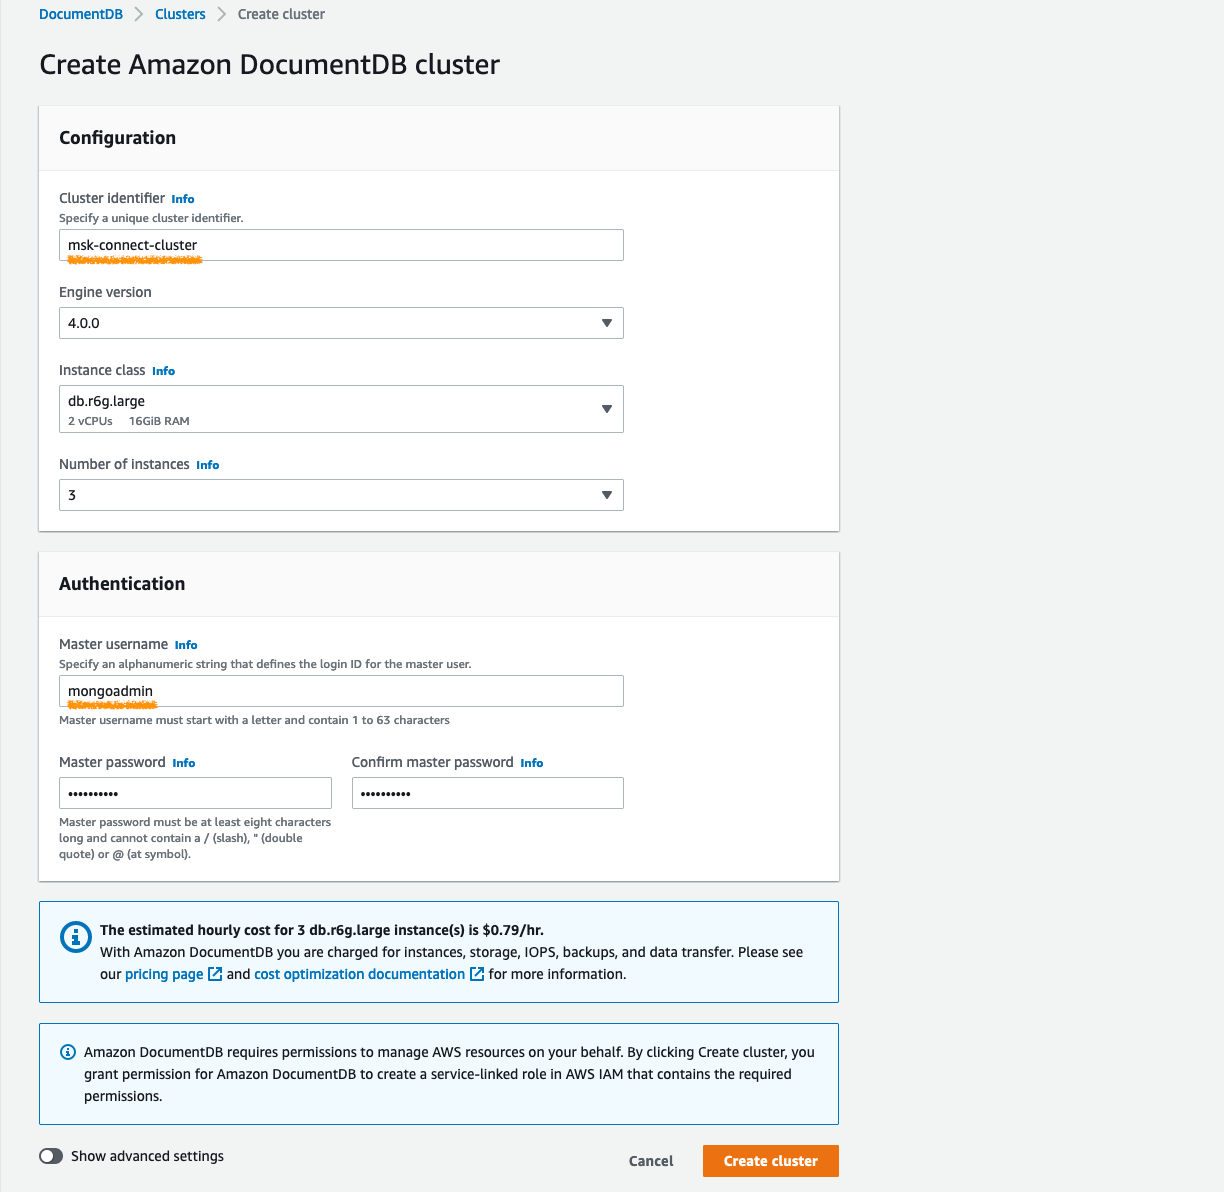Click the '2 vCPUs' text under db.r6g.large
Image resolution: width=1224 pixels, height=1192 pixels.
90,421
